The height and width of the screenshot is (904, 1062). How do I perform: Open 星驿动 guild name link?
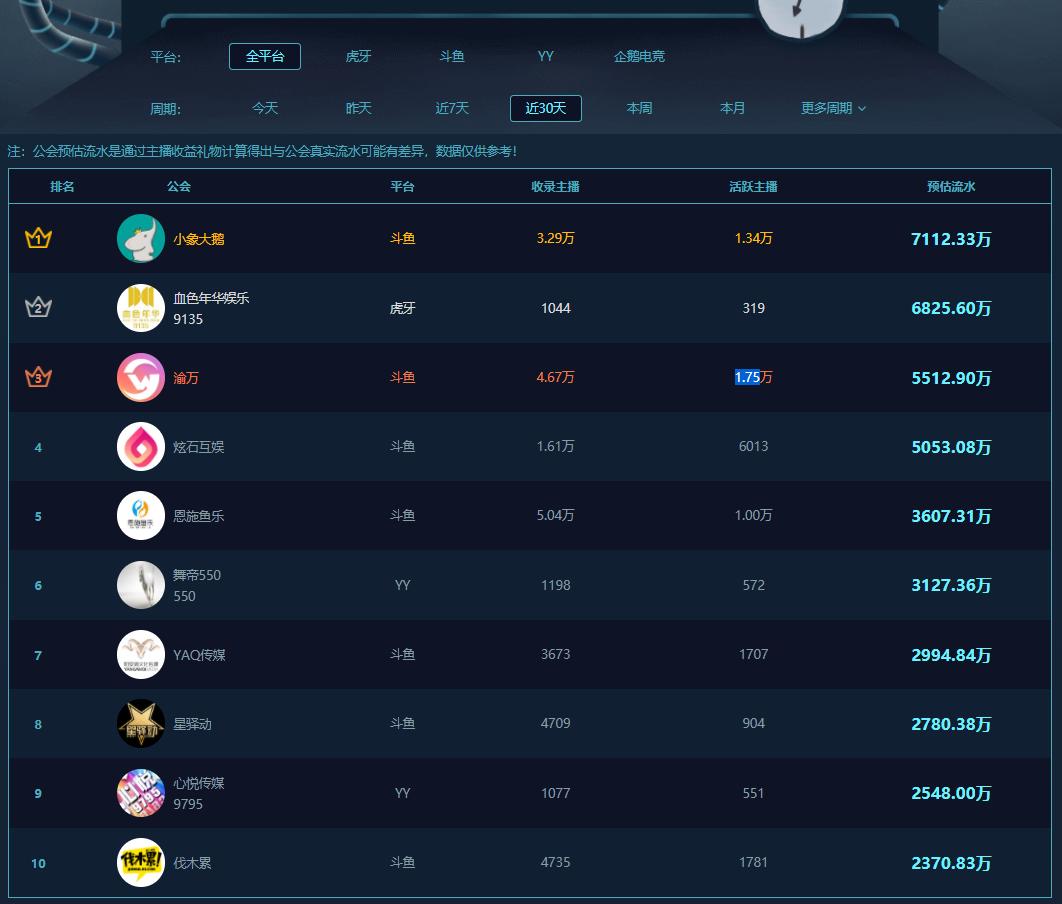tap(192, 724)
